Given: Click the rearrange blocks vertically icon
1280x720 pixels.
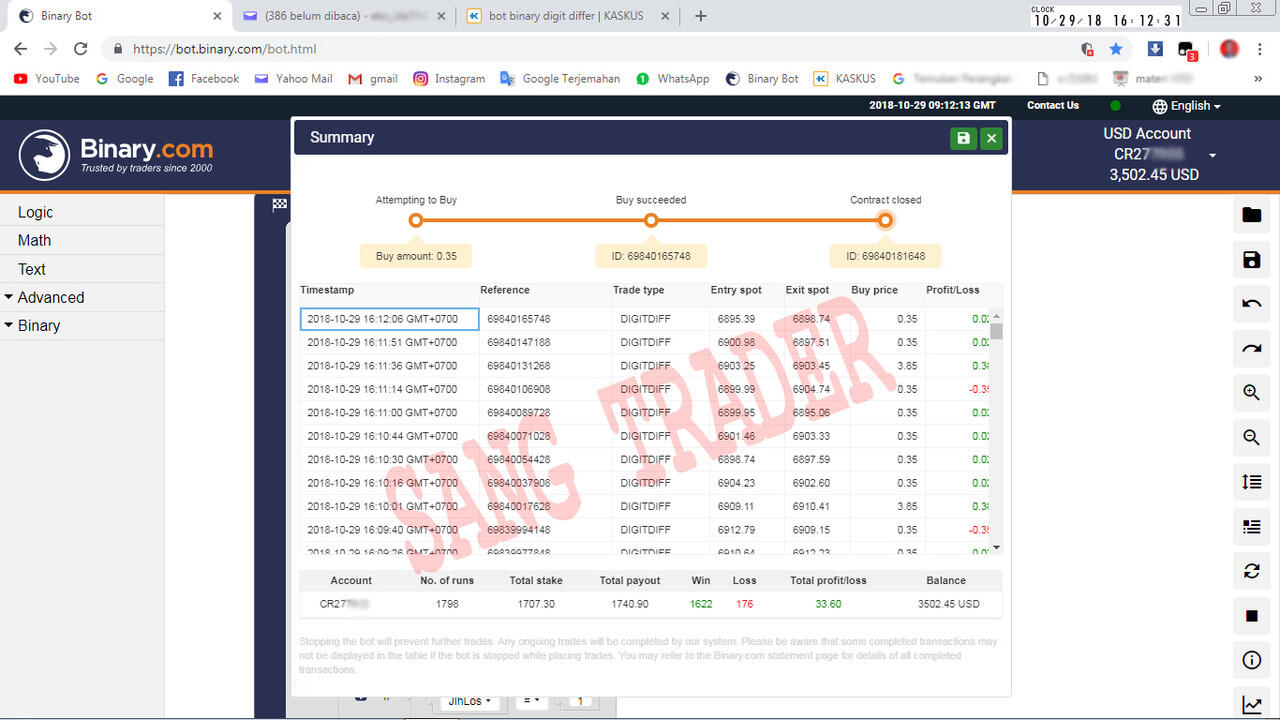Looking at the screenshot, I should coord(1251,482).
